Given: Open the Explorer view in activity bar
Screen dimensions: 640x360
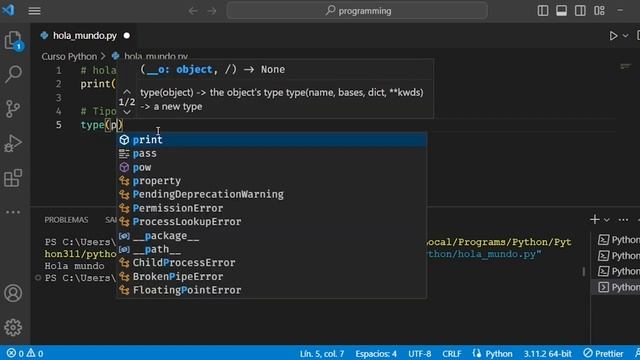Looking at the screenshot, I should click(x=13, y=41).
